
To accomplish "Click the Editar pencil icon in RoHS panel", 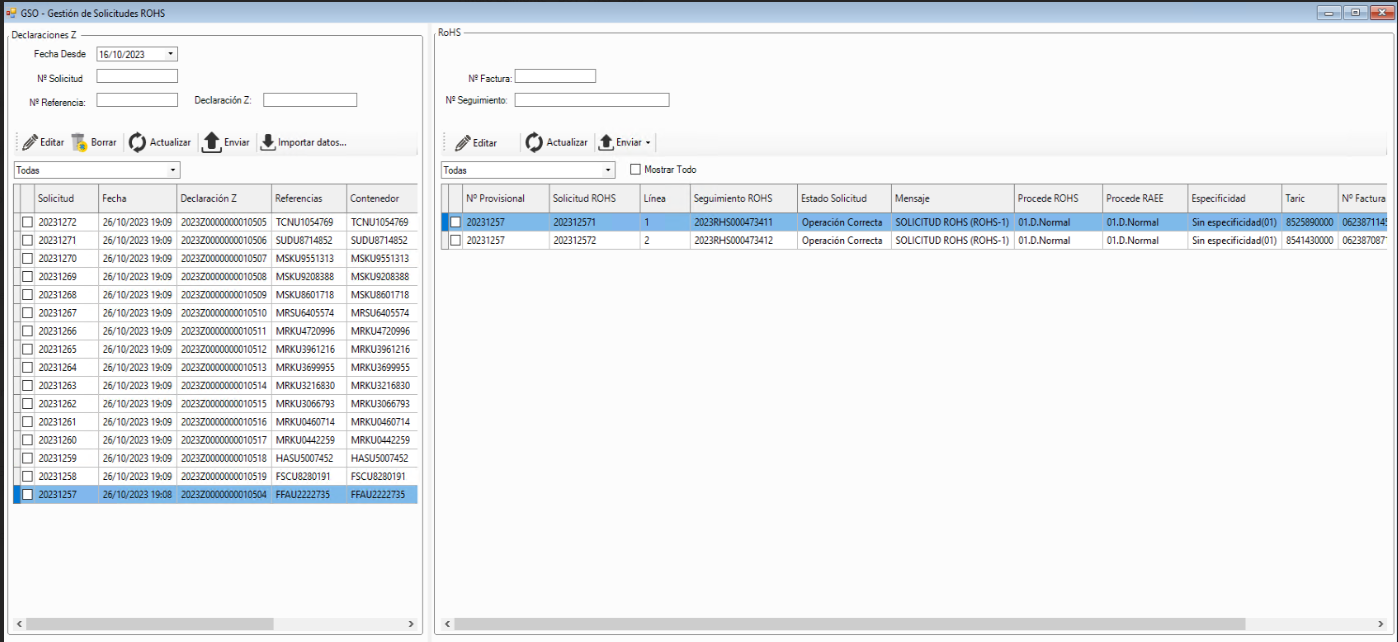I will (x=463, y=142).
